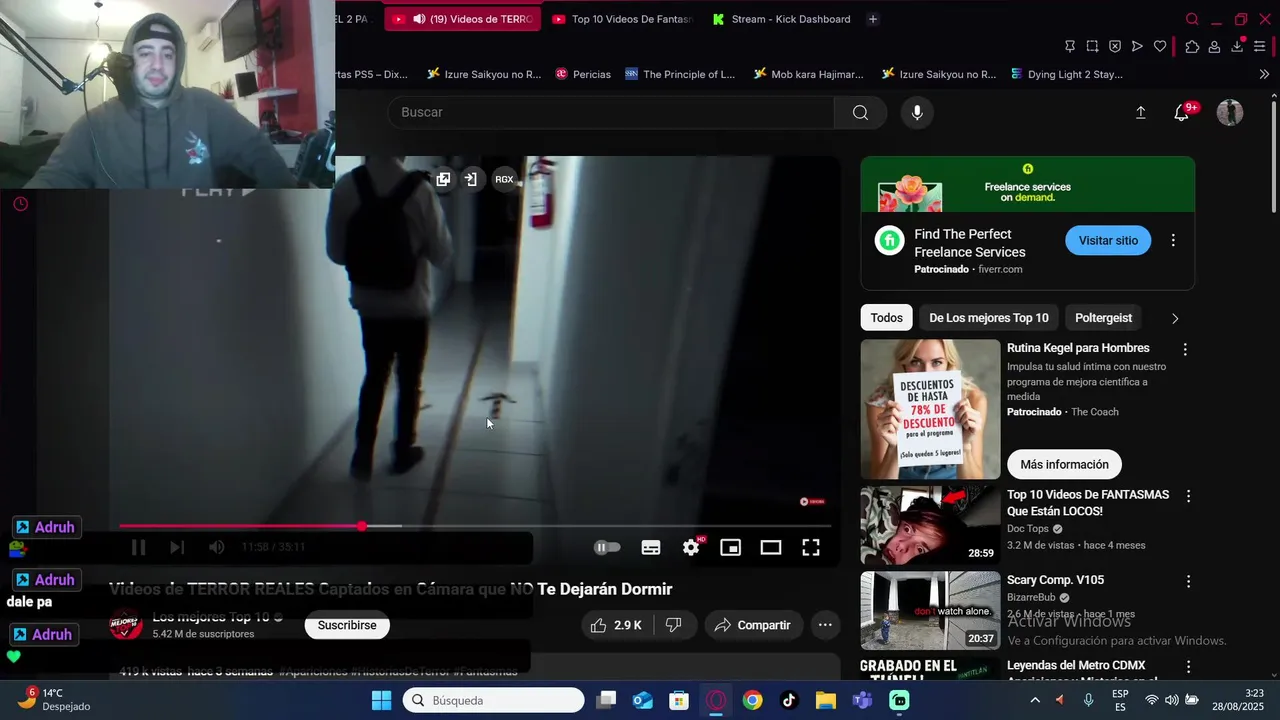Screen dimensions: 1280x720
Task: Share the video via Compartir
Action: point(753,625)
